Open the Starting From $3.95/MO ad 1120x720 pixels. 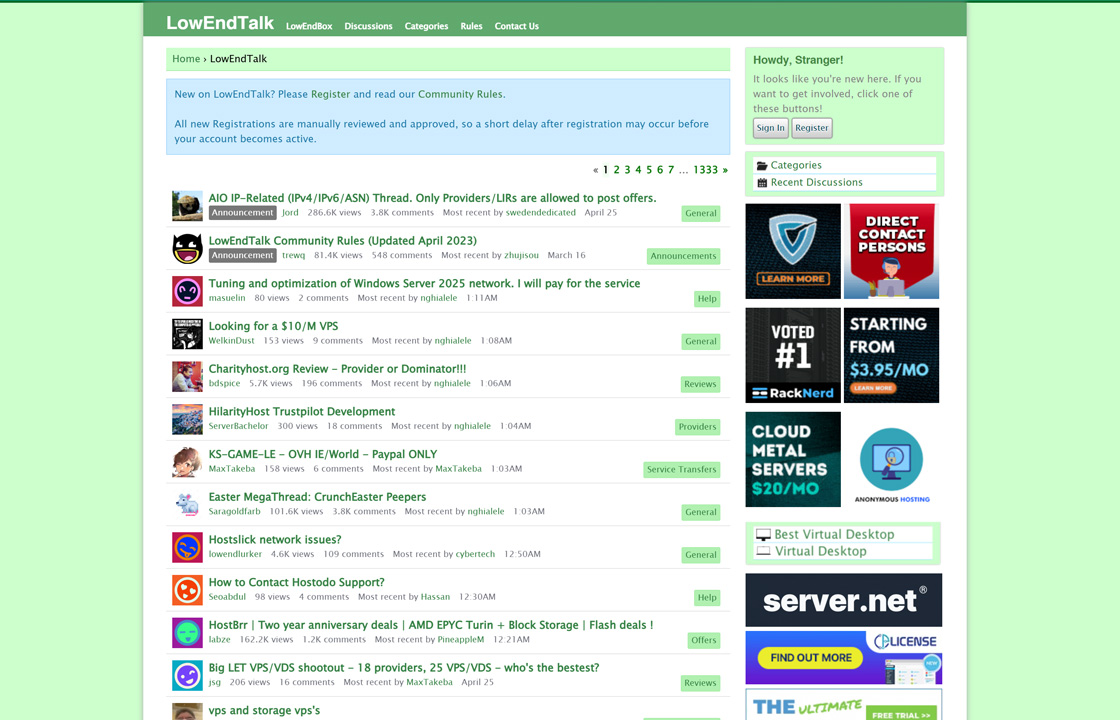point(891,355)
